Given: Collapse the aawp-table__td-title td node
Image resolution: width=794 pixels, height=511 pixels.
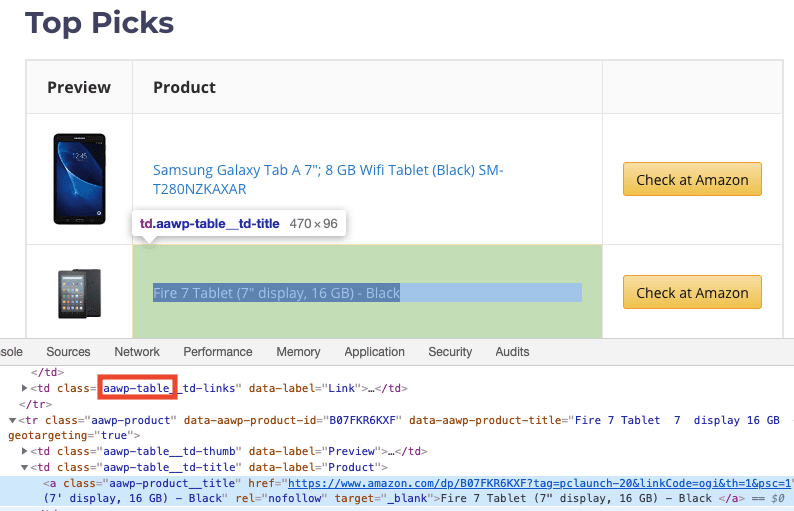Looking at the screenshot, I should tap(25, 467).
